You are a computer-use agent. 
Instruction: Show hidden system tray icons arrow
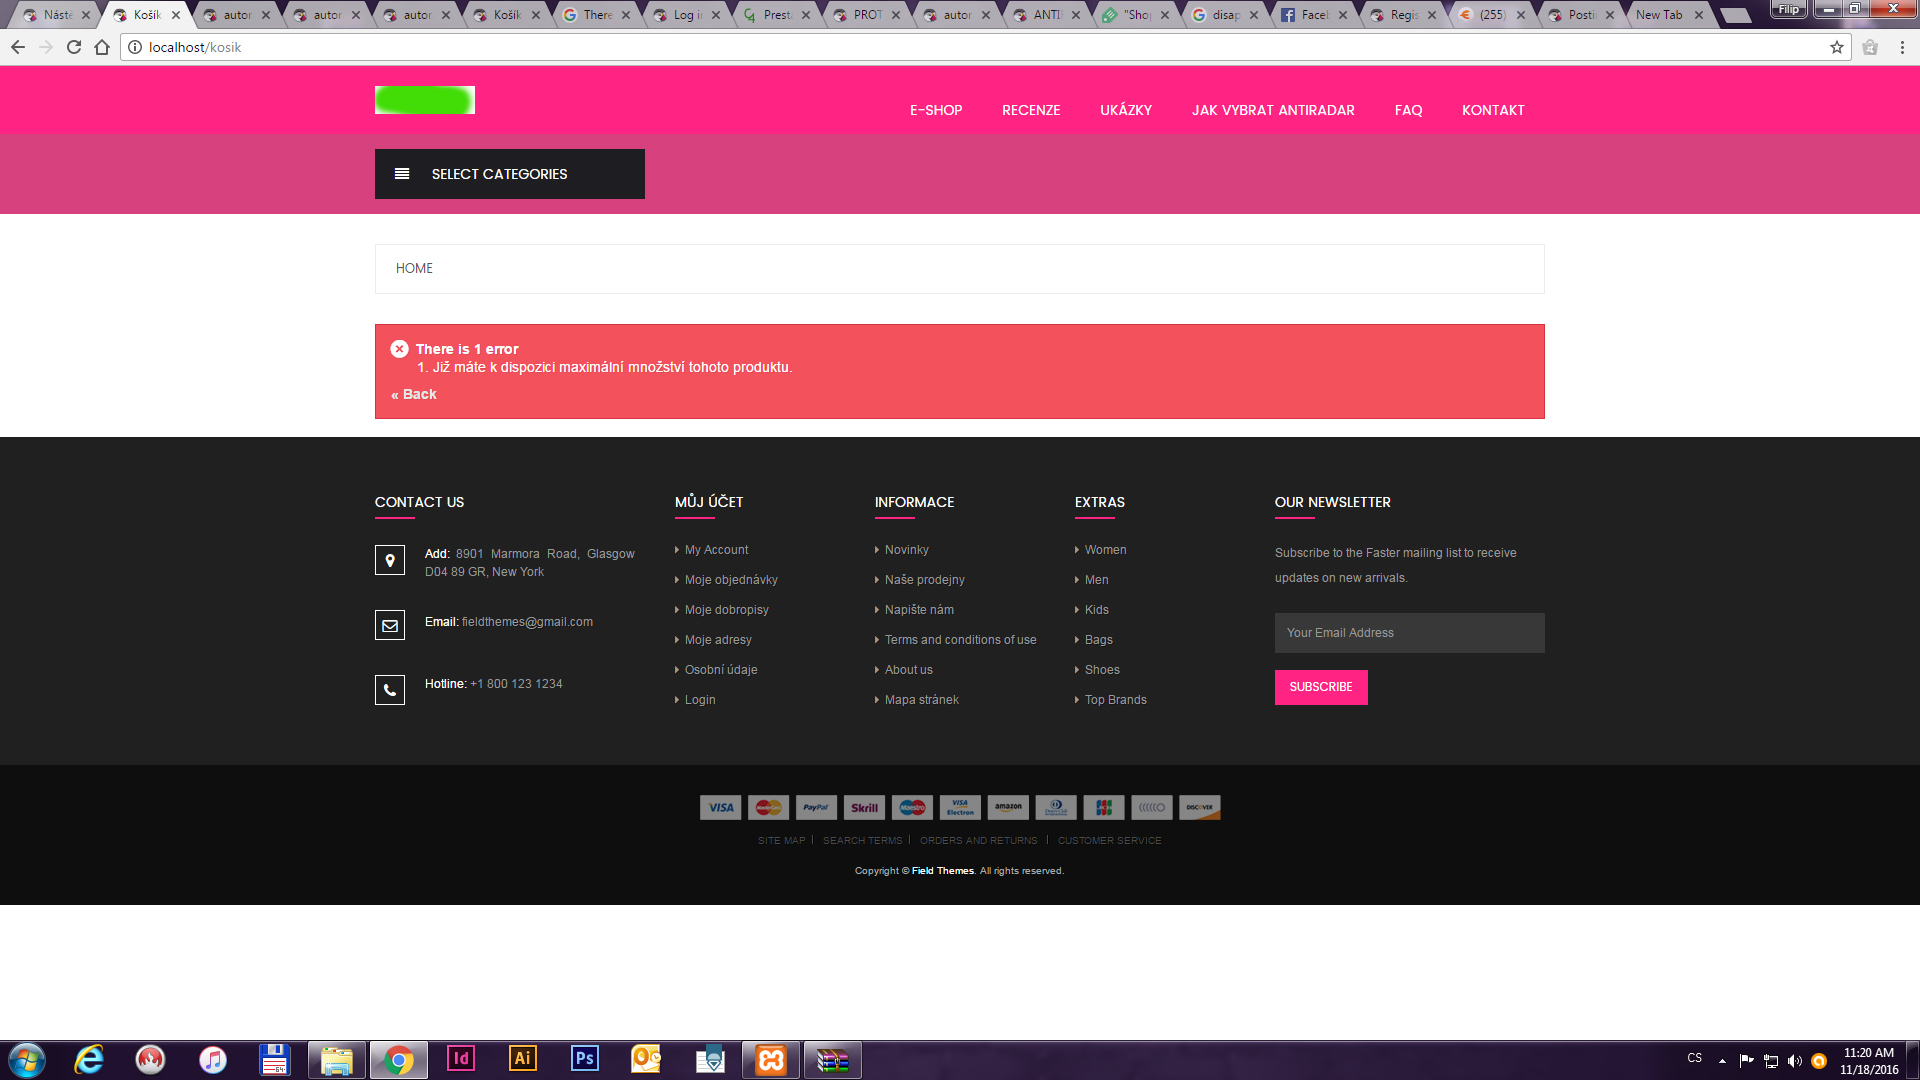tap(1722, 1060)
